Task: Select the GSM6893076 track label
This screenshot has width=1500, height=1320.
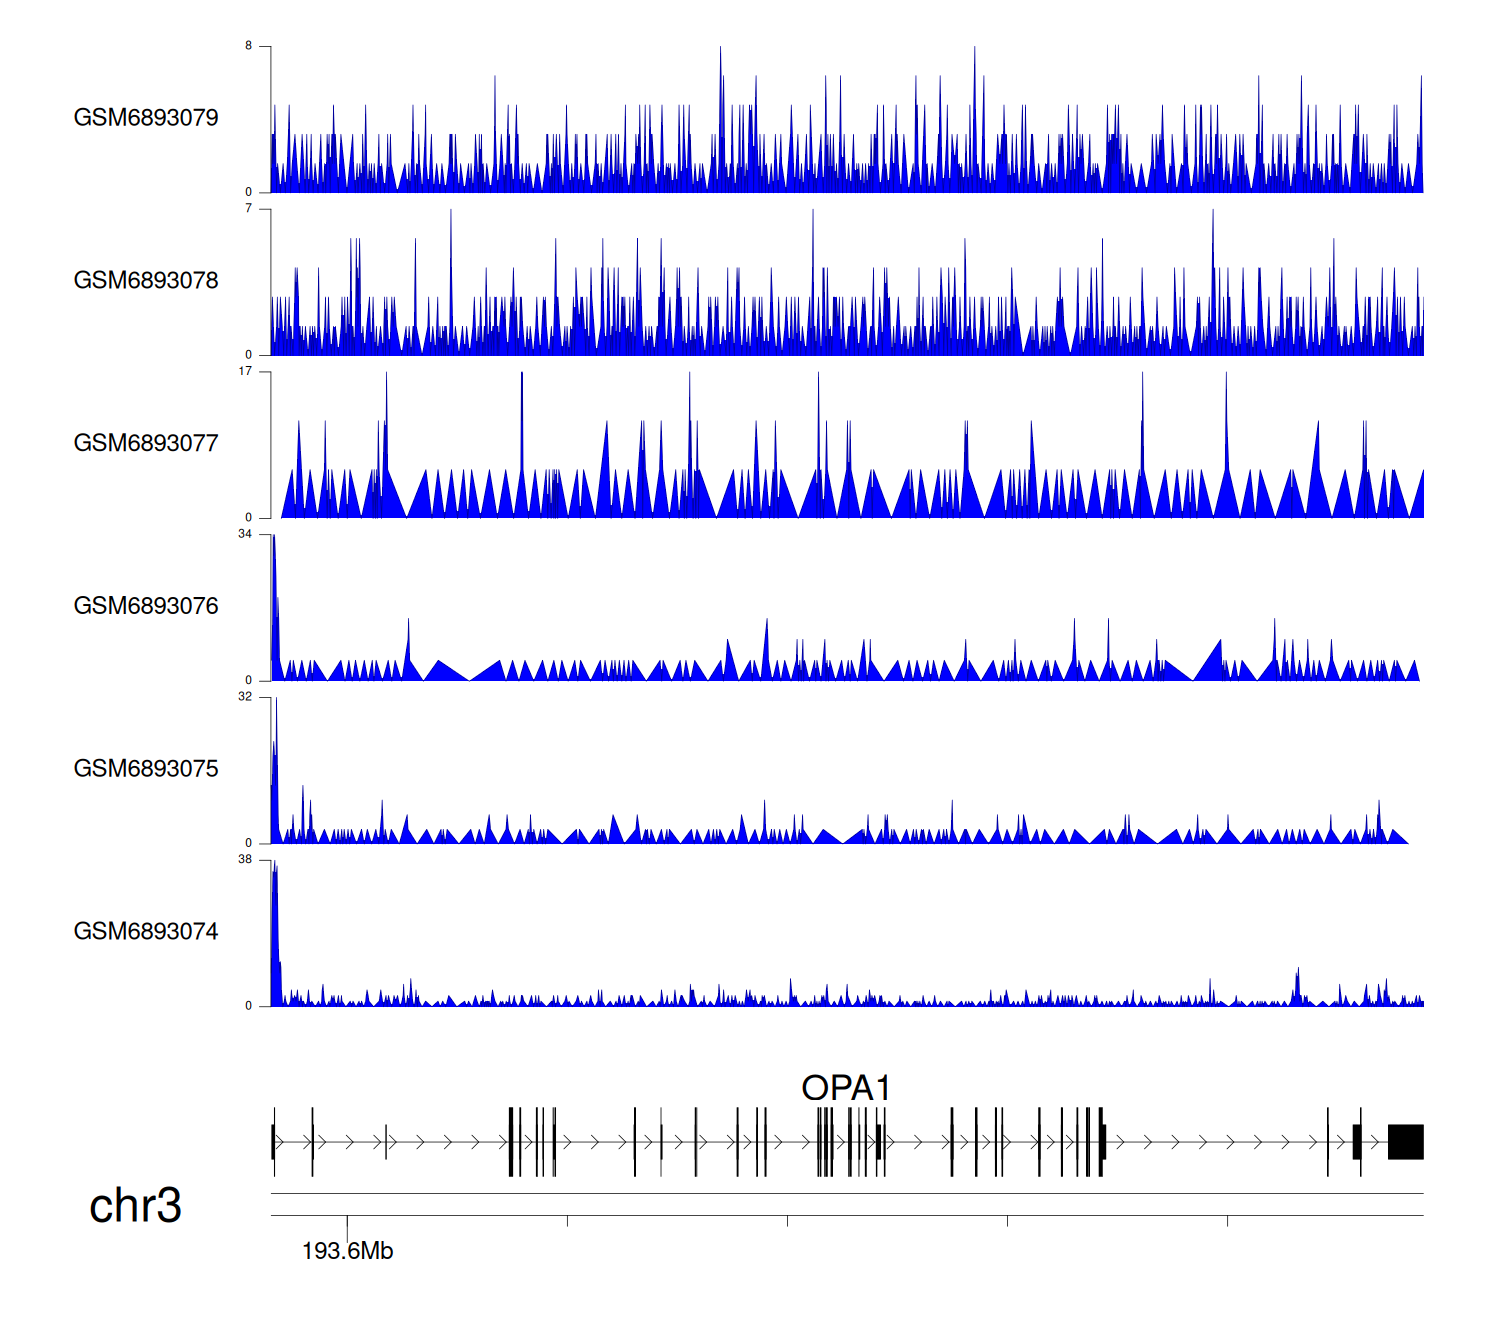Action: tap(146, 606)
